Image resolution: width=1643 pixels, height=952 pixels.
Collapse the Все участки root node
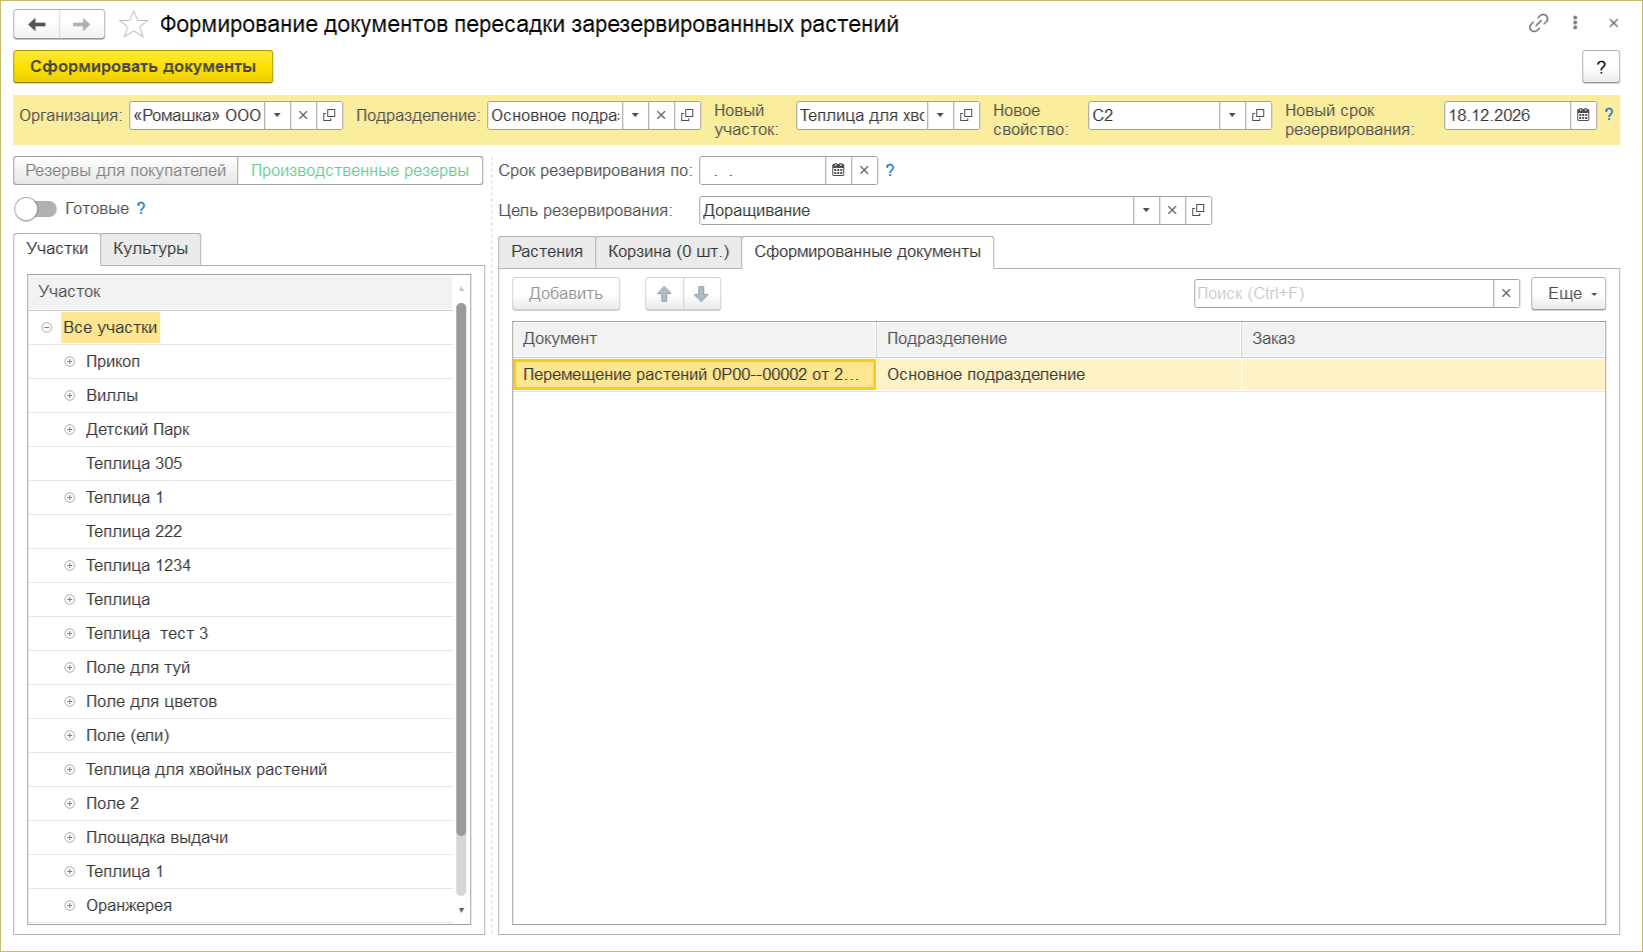pyautogui.click(x=47, y=327)
